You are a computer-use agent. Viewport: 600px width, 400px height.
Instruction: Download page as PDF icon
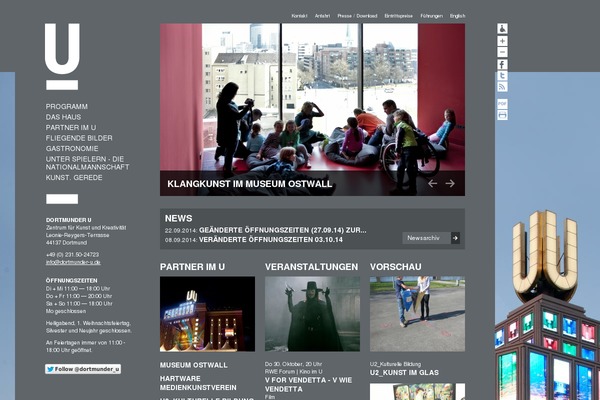pos(502,104)
